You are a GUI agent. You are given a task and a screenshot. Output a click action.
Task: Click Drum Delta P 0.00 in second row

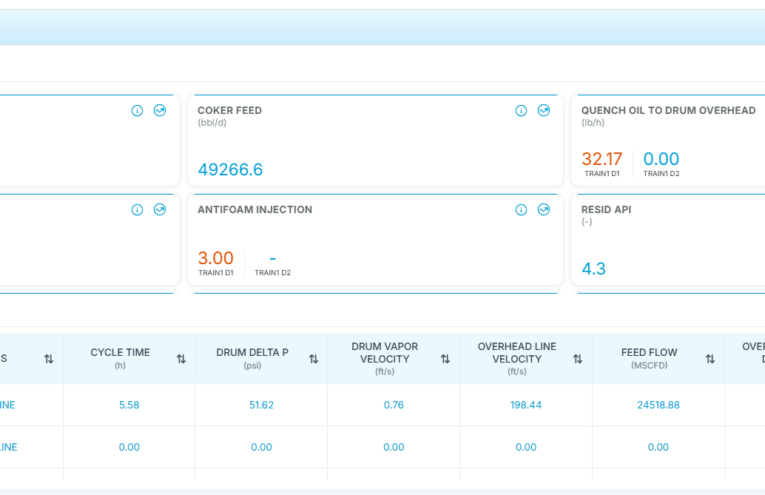click(x=262, y=447)
